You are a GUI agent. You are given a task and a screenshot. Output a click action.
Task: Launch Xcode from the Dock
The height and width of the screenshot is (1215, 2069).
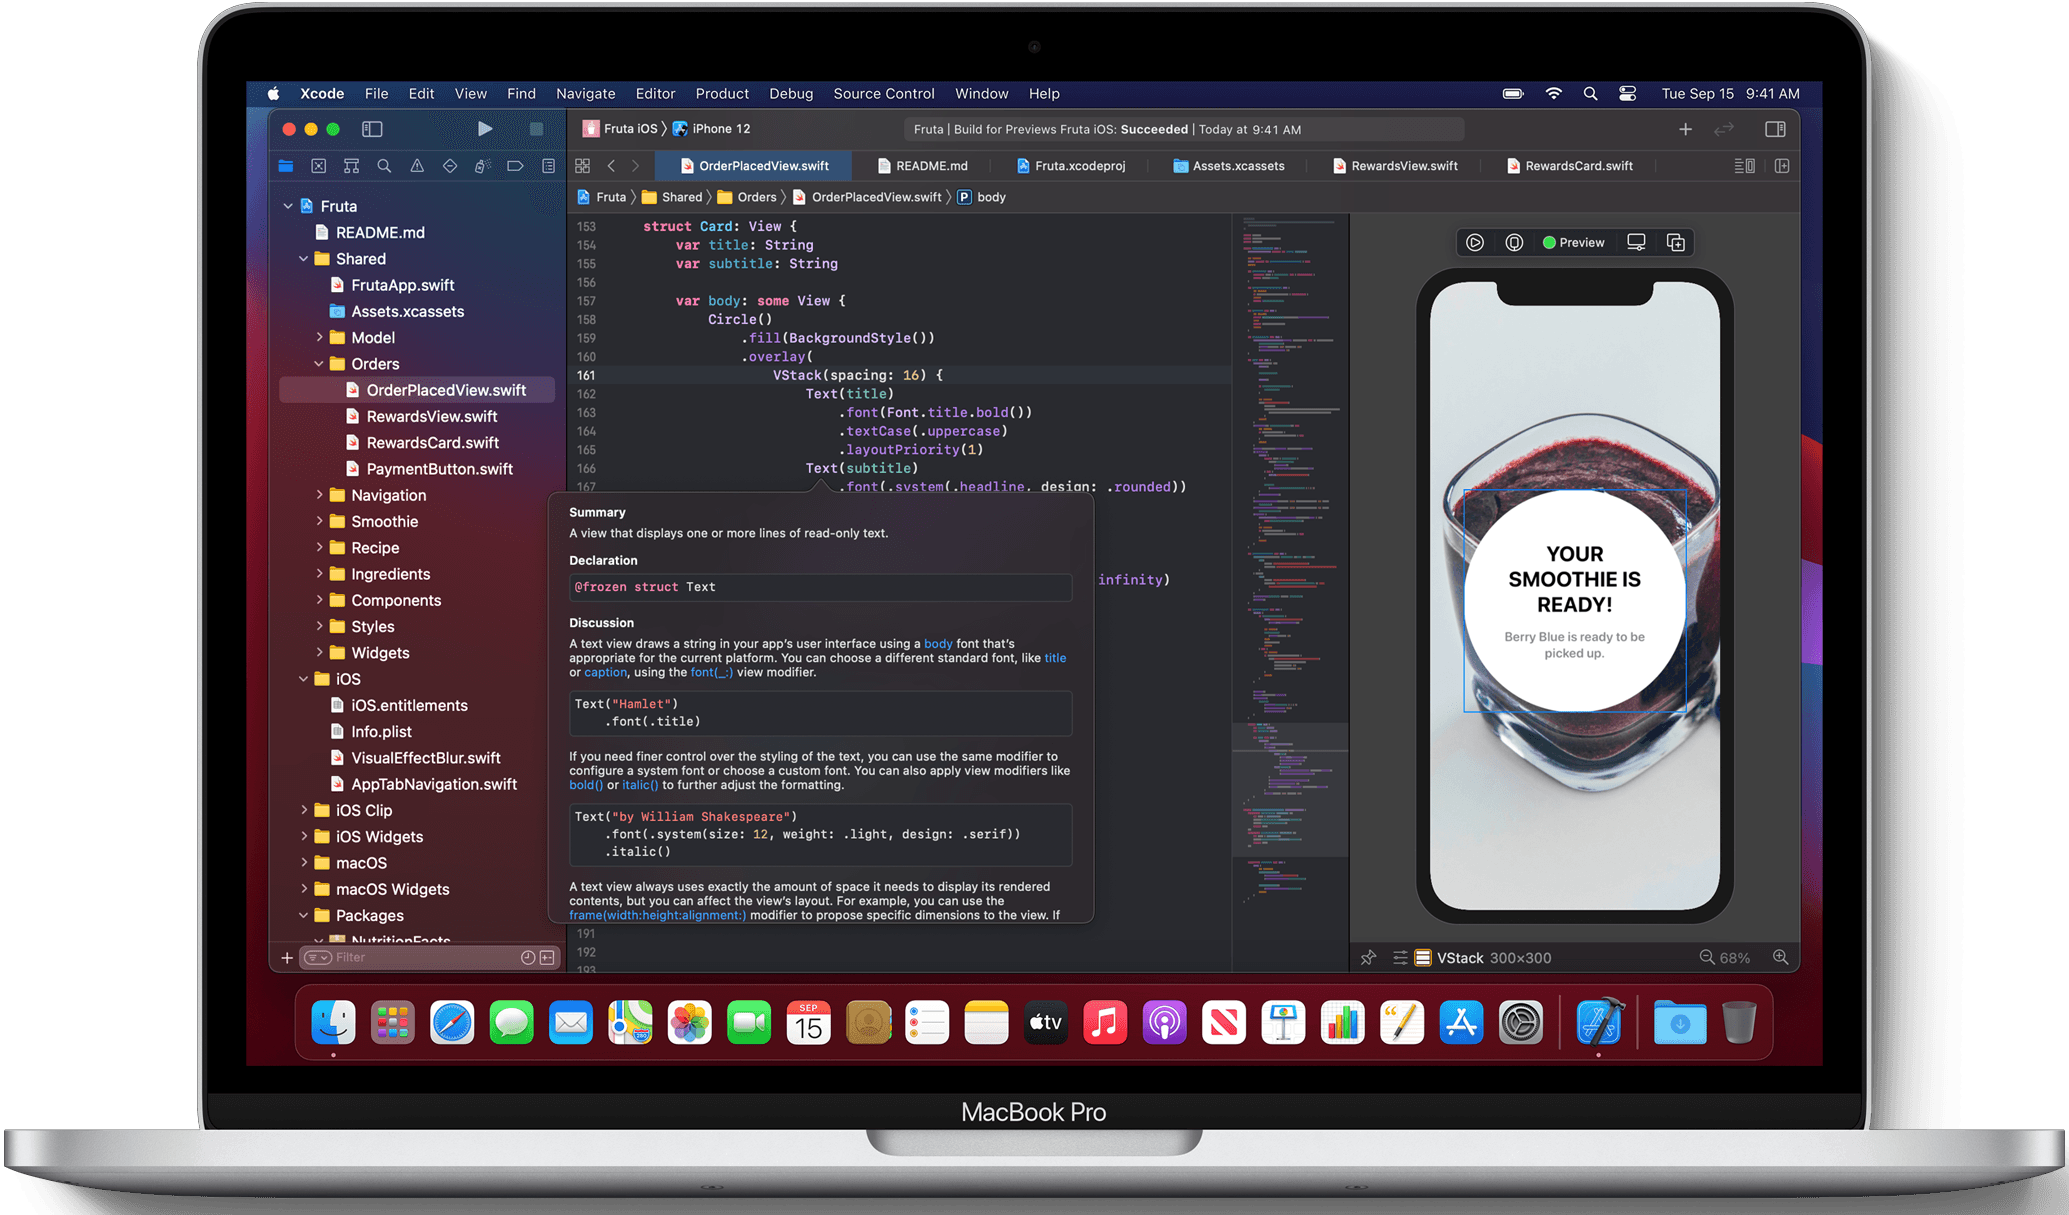point(1599,1022)
